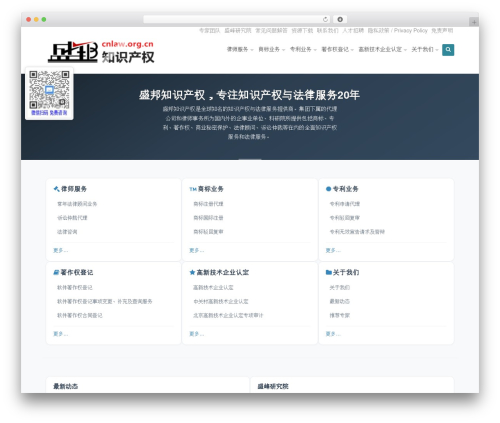The width and height of the screenshot is (500, 423).
Task: Click 更多 in the 高新技术企业认定 card
Action: click(197, 334)
